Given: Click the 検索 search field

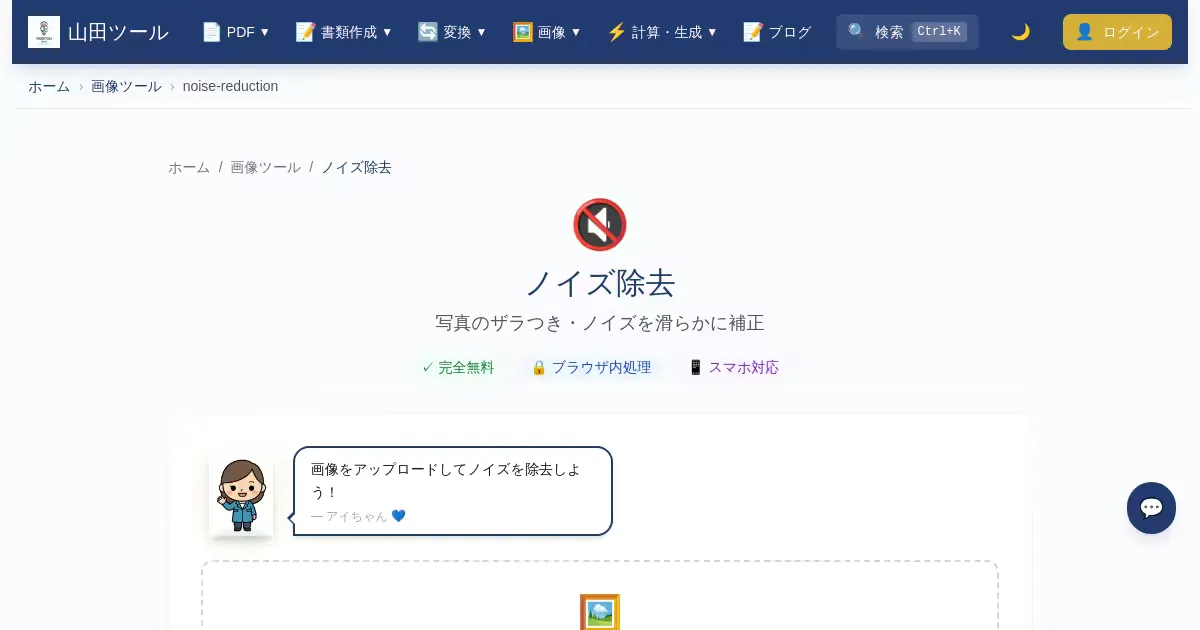Looking at the screenshot, I should click(x=907, y=32).
